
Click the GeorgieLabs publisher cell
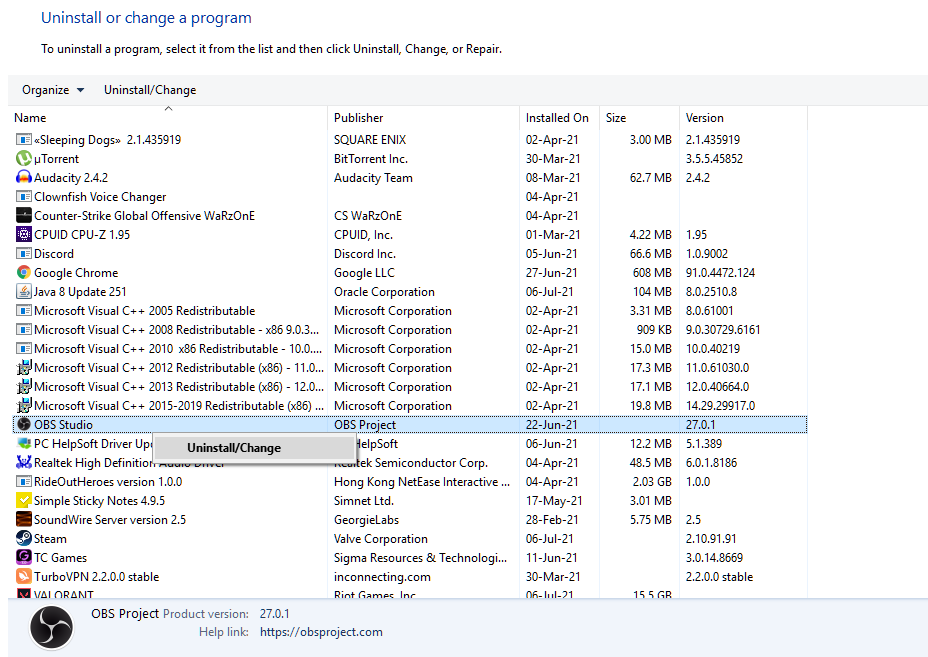click(x=366, y=520)
